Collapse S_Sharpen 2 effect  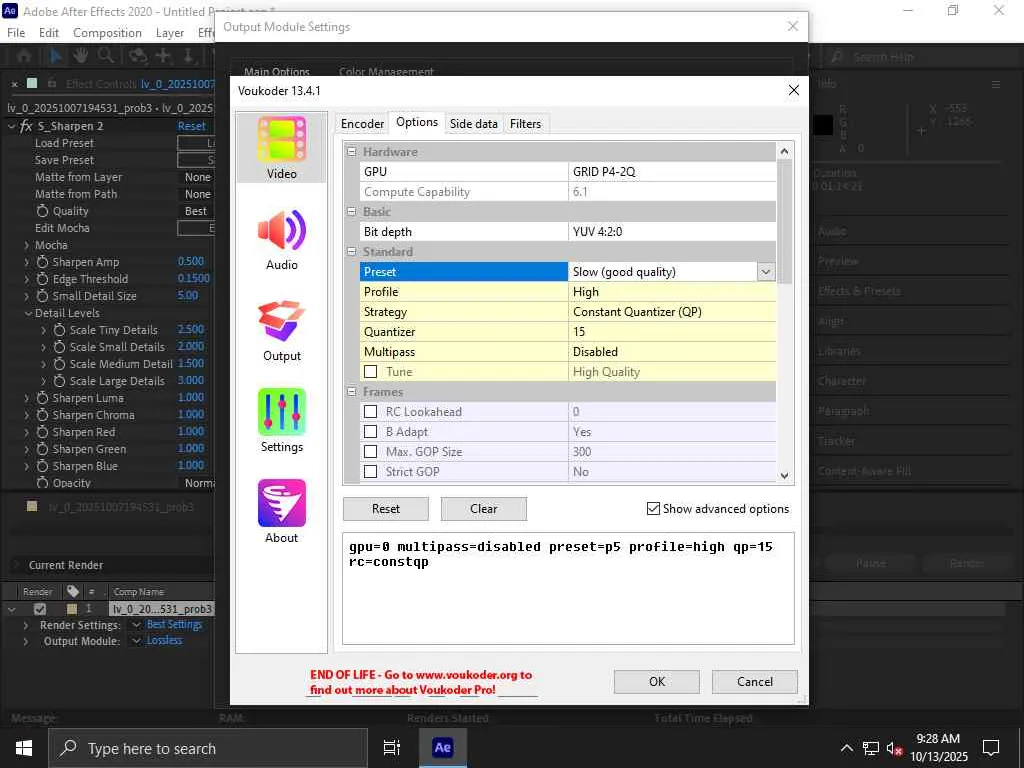pos(11,126)
